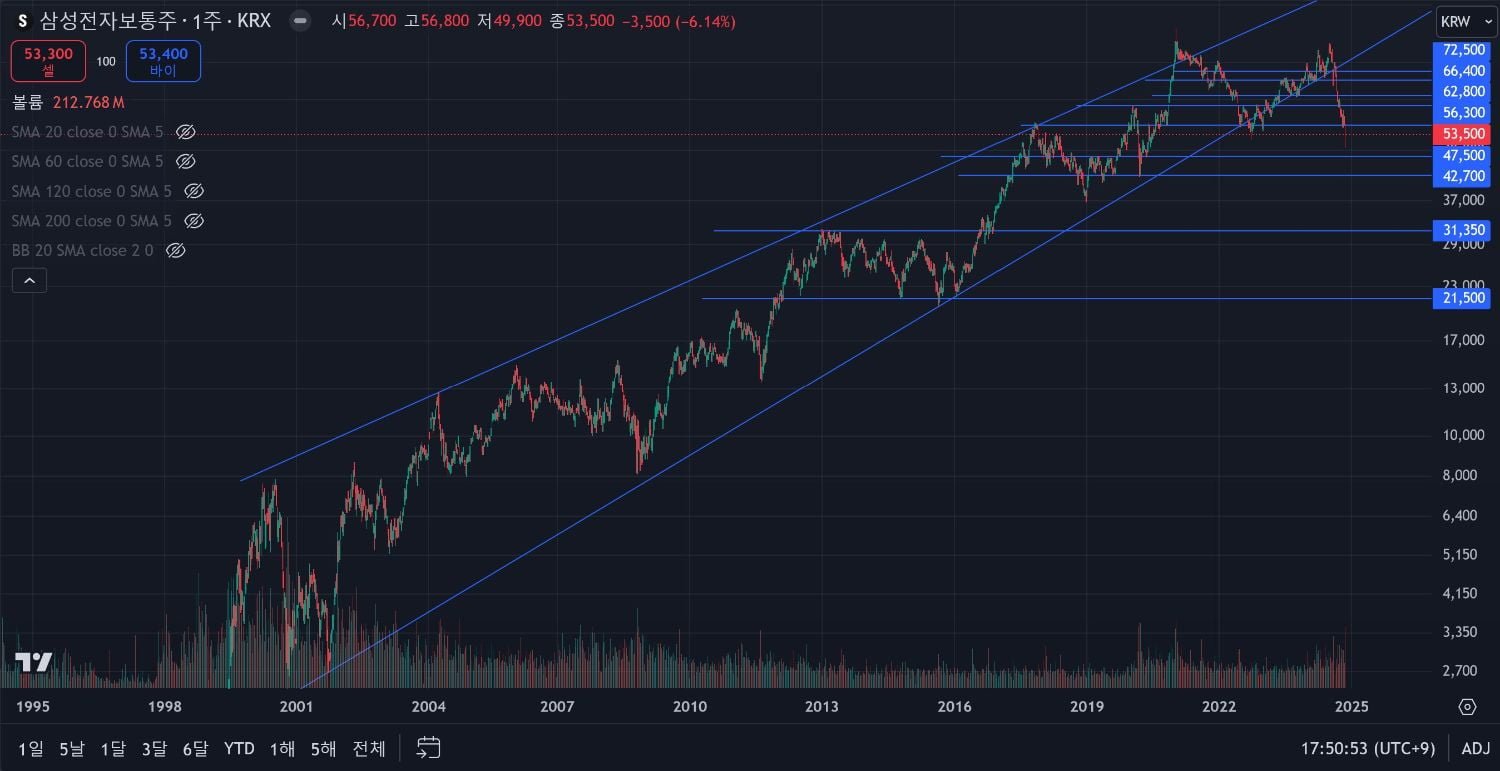Viewport: 1500px width, 771px height.
Task: Click the Samsung Electronics symbol logo icon
Action: [x=22, y=20]
